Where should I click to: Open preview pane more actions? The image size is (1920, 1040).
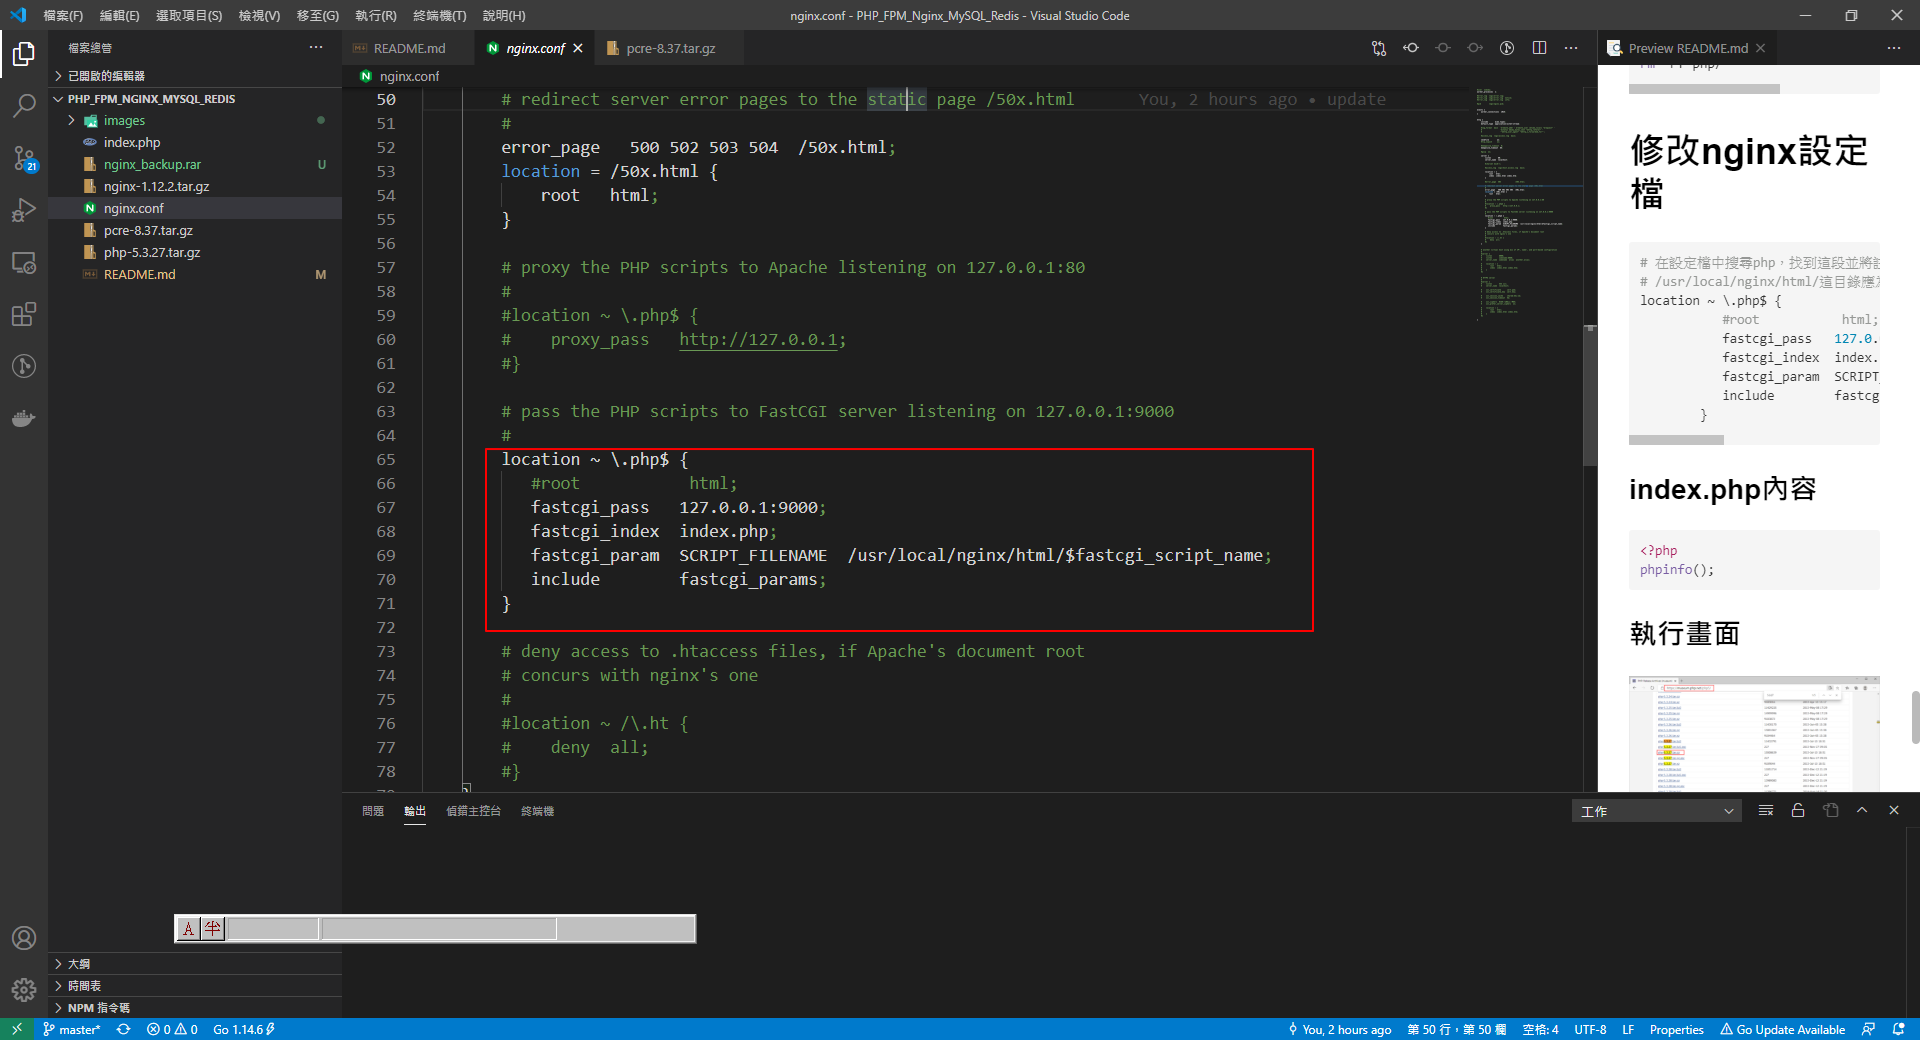(x=1894, y=48)
